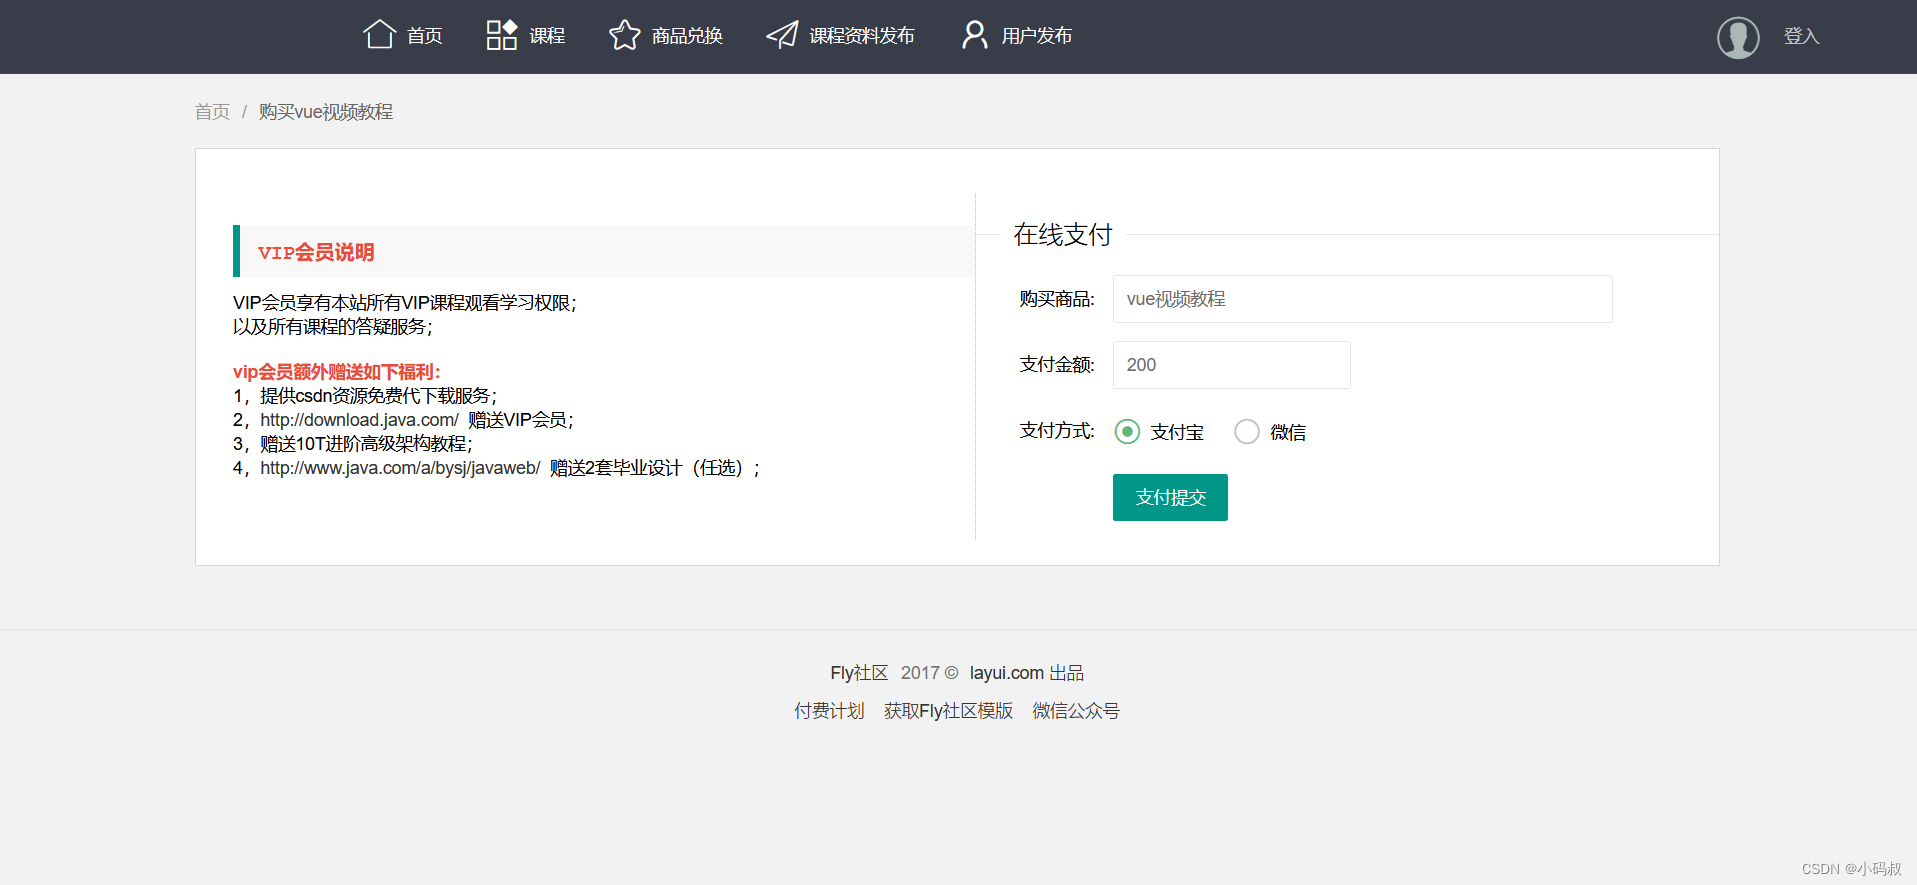1917x885 pixels.
Task: Click the user silhouette icon for 用户发布
Action: tap(974, 35)
